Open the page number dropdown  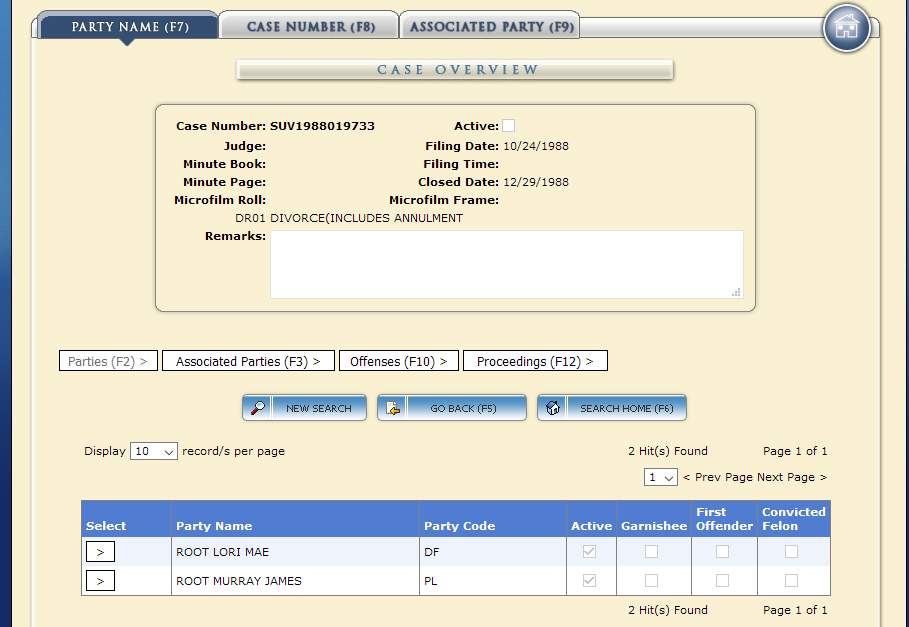tap(661, 477)
